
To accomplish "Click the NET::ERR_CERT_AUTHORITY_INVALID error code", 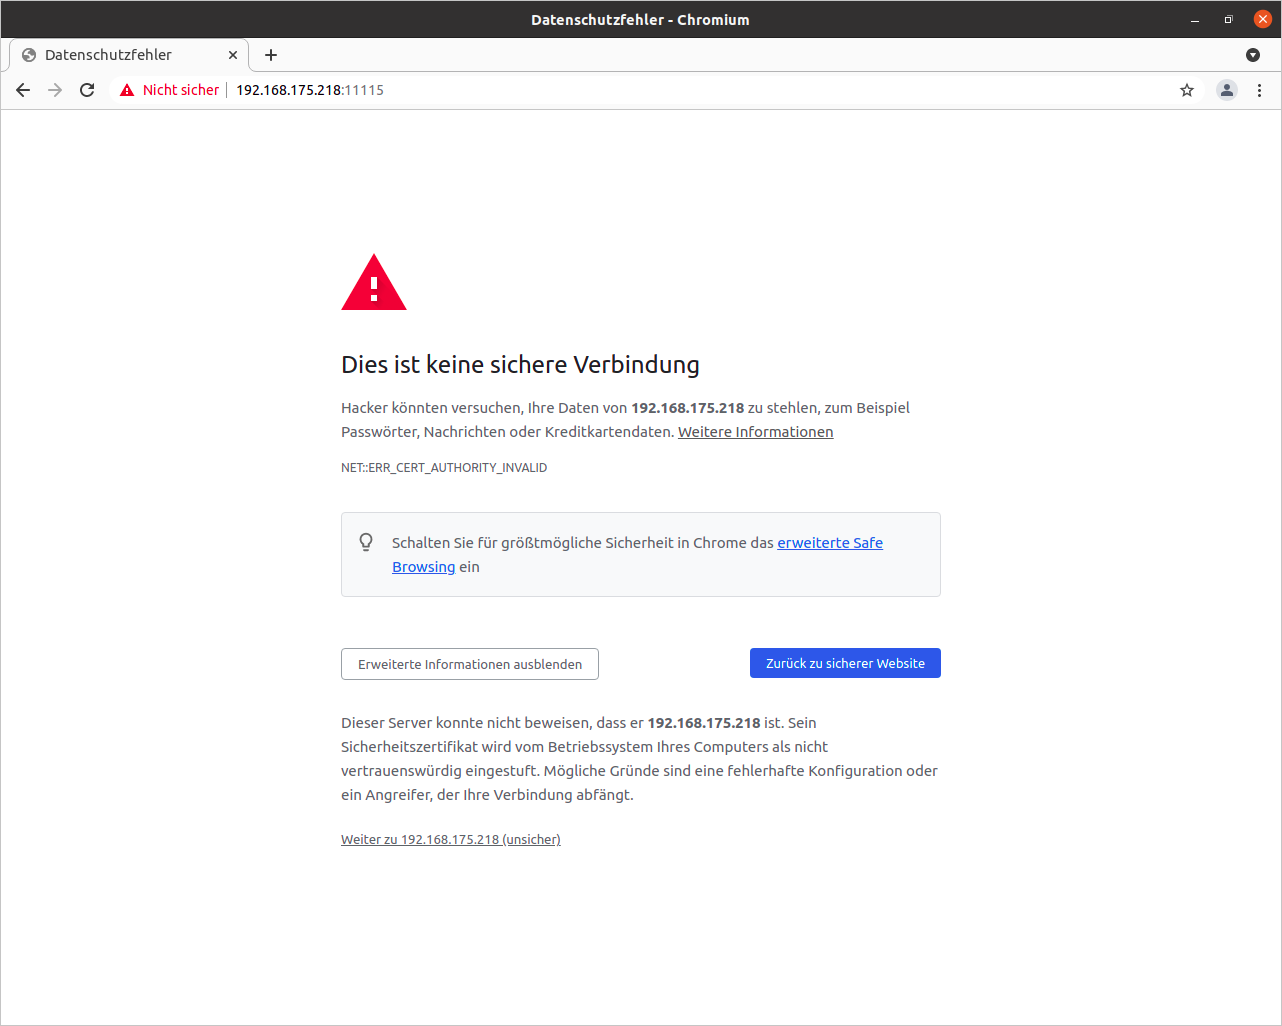I will 444,468.
